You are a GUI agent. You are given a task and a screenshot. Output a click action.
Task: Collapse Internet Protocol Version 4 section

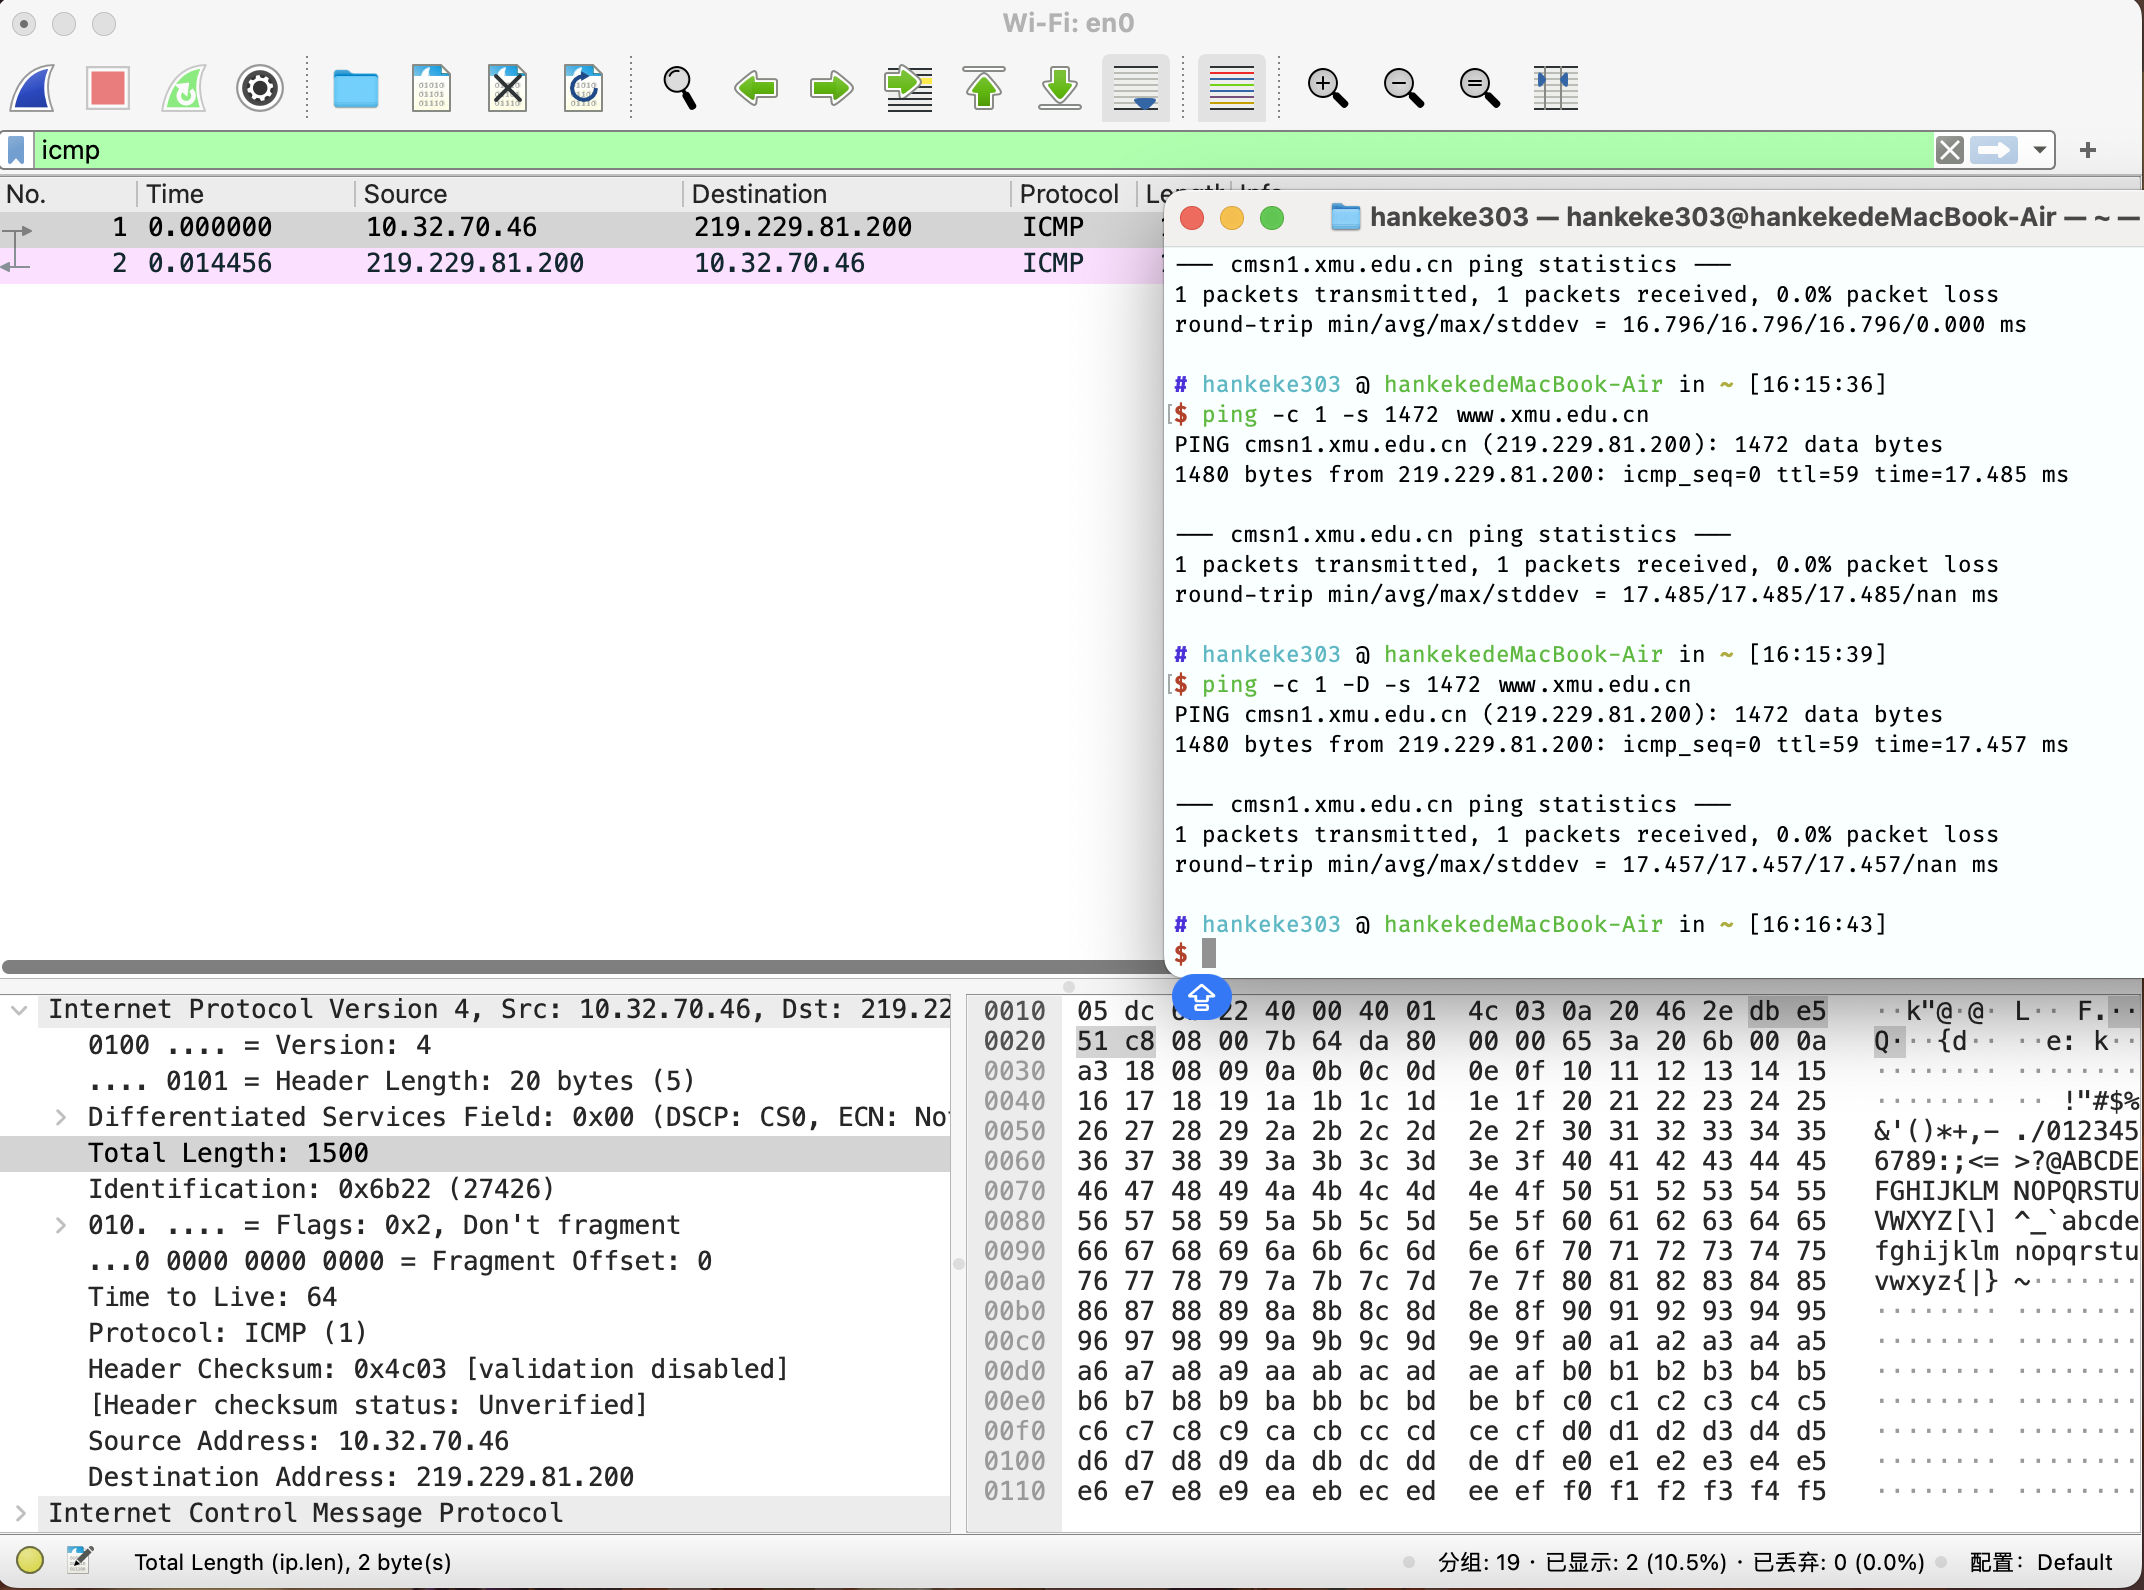[19, 1010]
